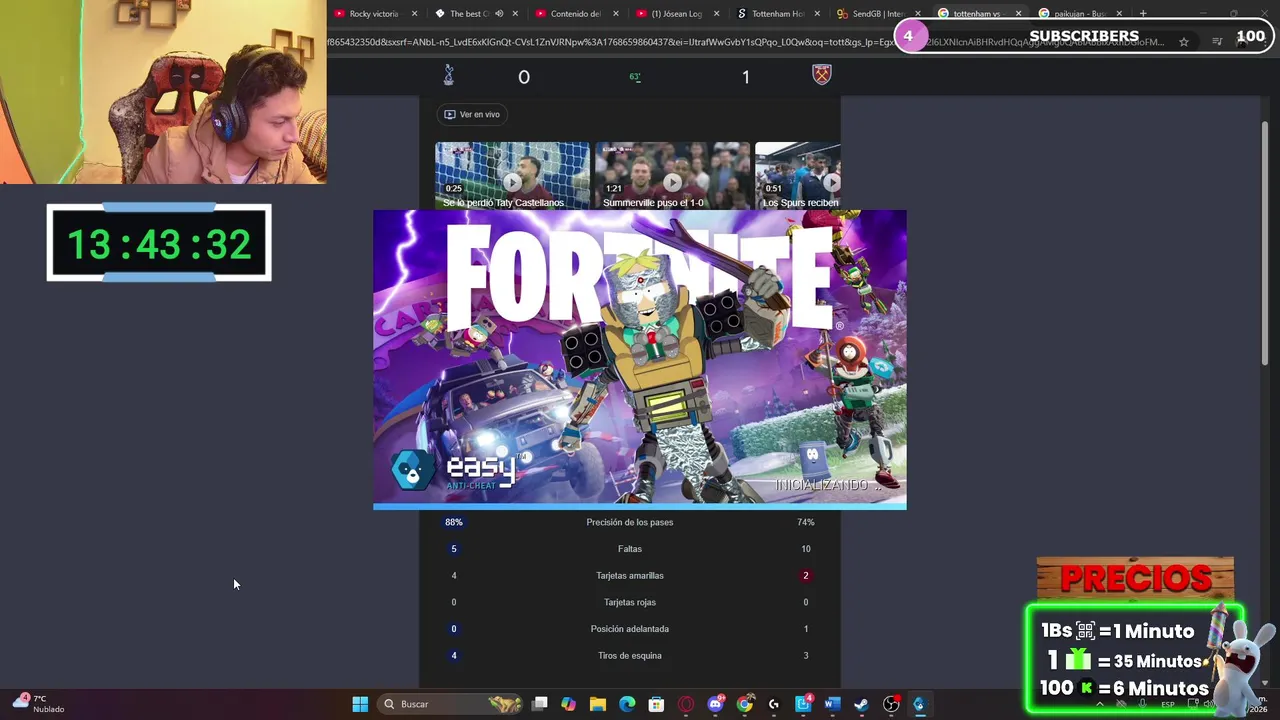The image size is (1280, 720).
Task: Click the West Ham team crest
Action: 822,74
